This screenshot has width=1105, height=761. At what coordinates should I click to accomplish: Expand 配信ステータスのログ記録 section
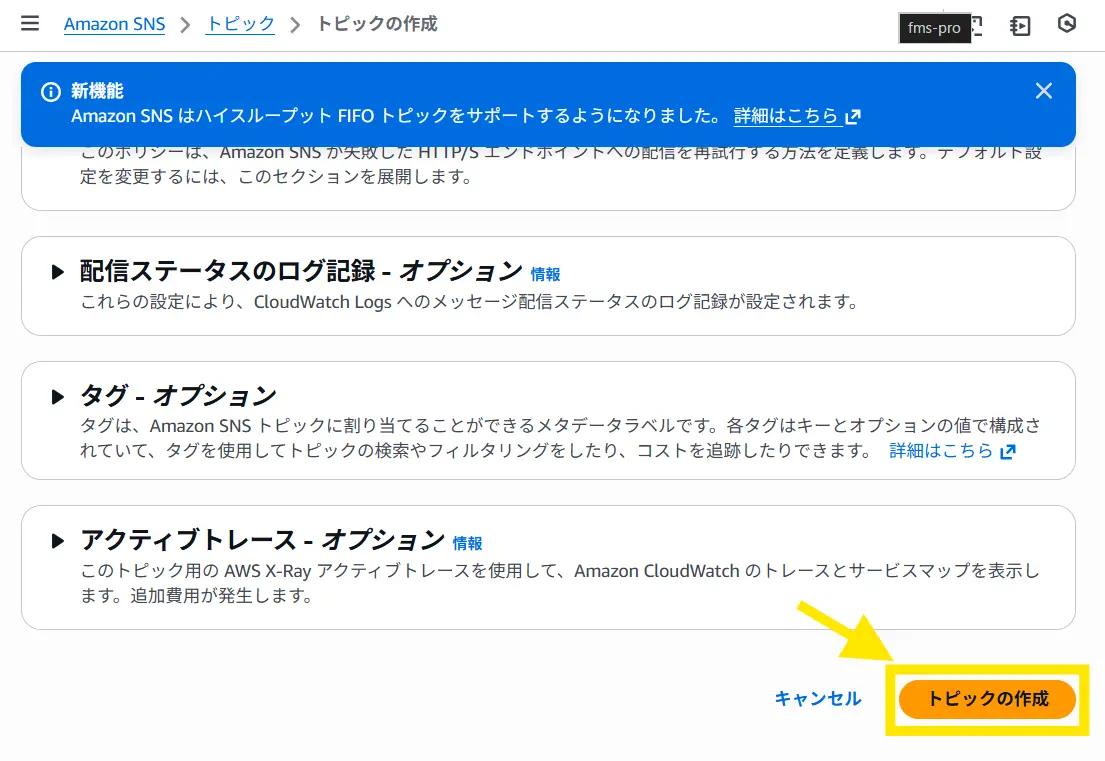(58, 272)
